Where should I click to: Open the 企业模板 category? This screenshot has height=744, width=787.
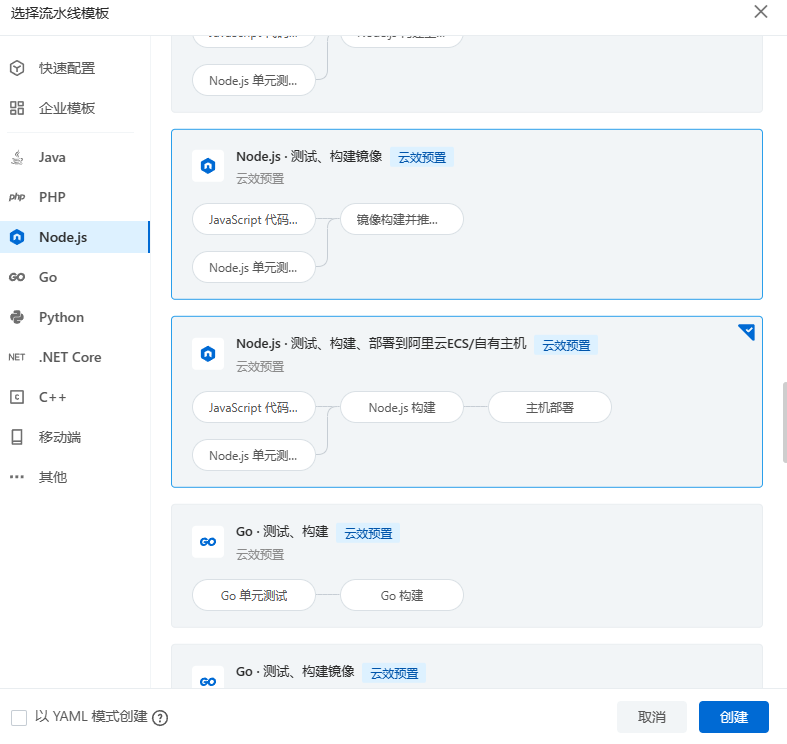pos(75,108)
